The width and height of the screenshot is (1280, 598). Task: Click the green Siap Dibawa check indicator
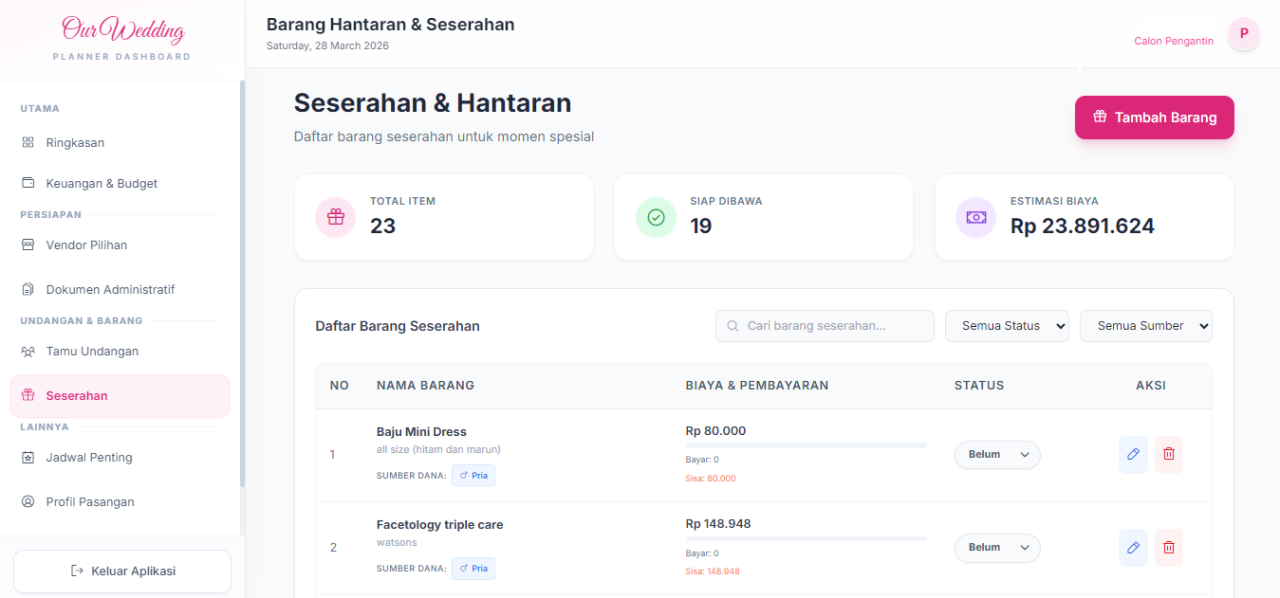656,217
